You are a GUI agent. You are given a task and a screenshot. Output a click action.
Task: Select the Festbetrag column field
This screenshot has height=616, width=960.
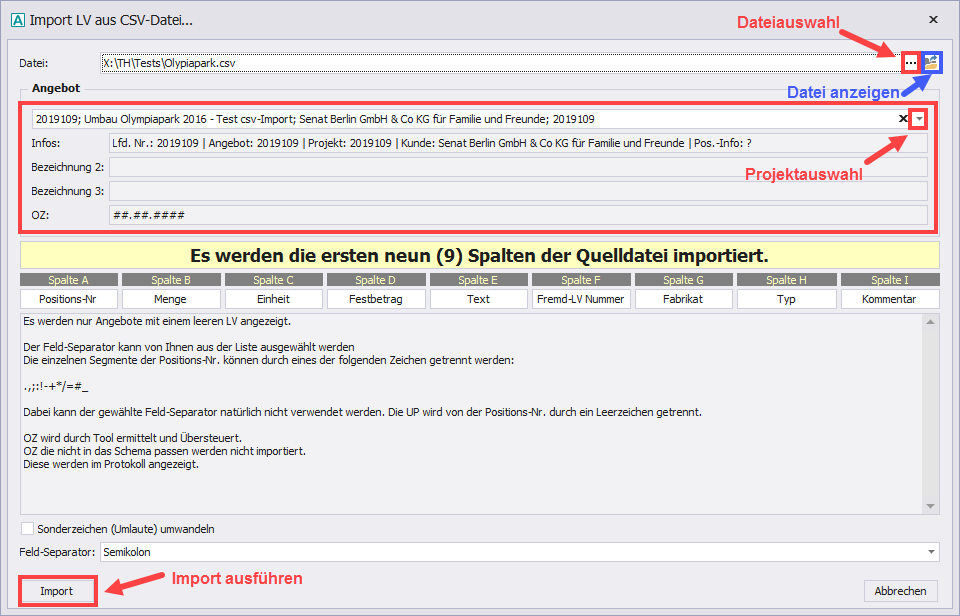[376, 299]
